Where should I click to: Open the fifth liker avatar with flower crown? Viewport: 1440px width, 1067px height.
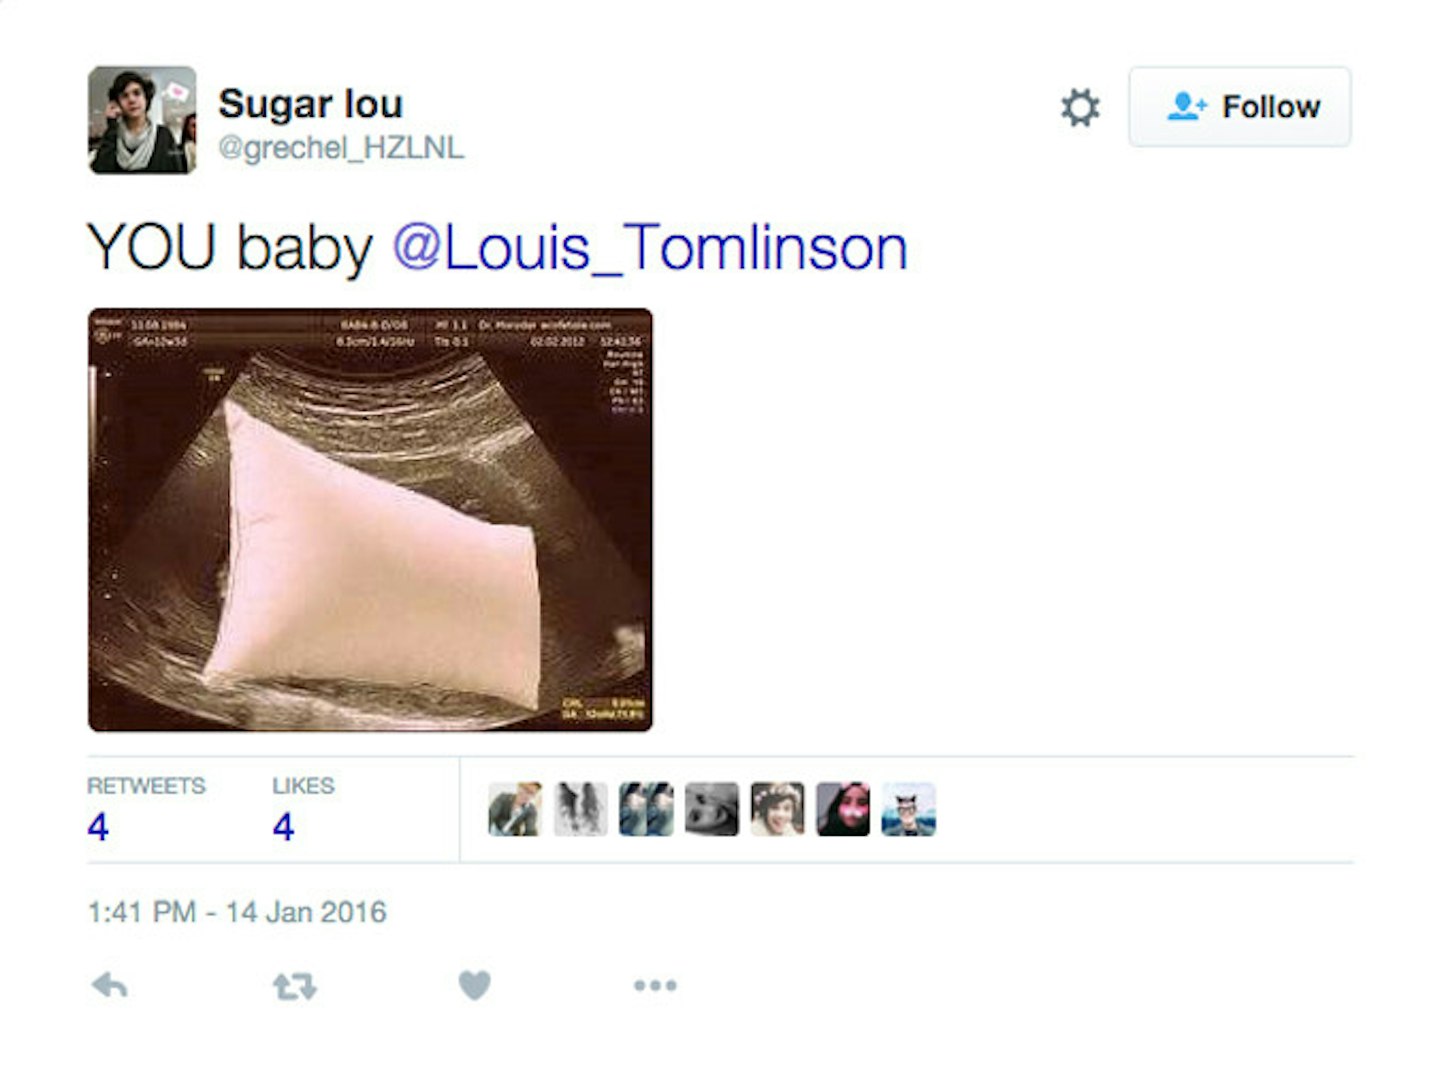coord(778,809)
